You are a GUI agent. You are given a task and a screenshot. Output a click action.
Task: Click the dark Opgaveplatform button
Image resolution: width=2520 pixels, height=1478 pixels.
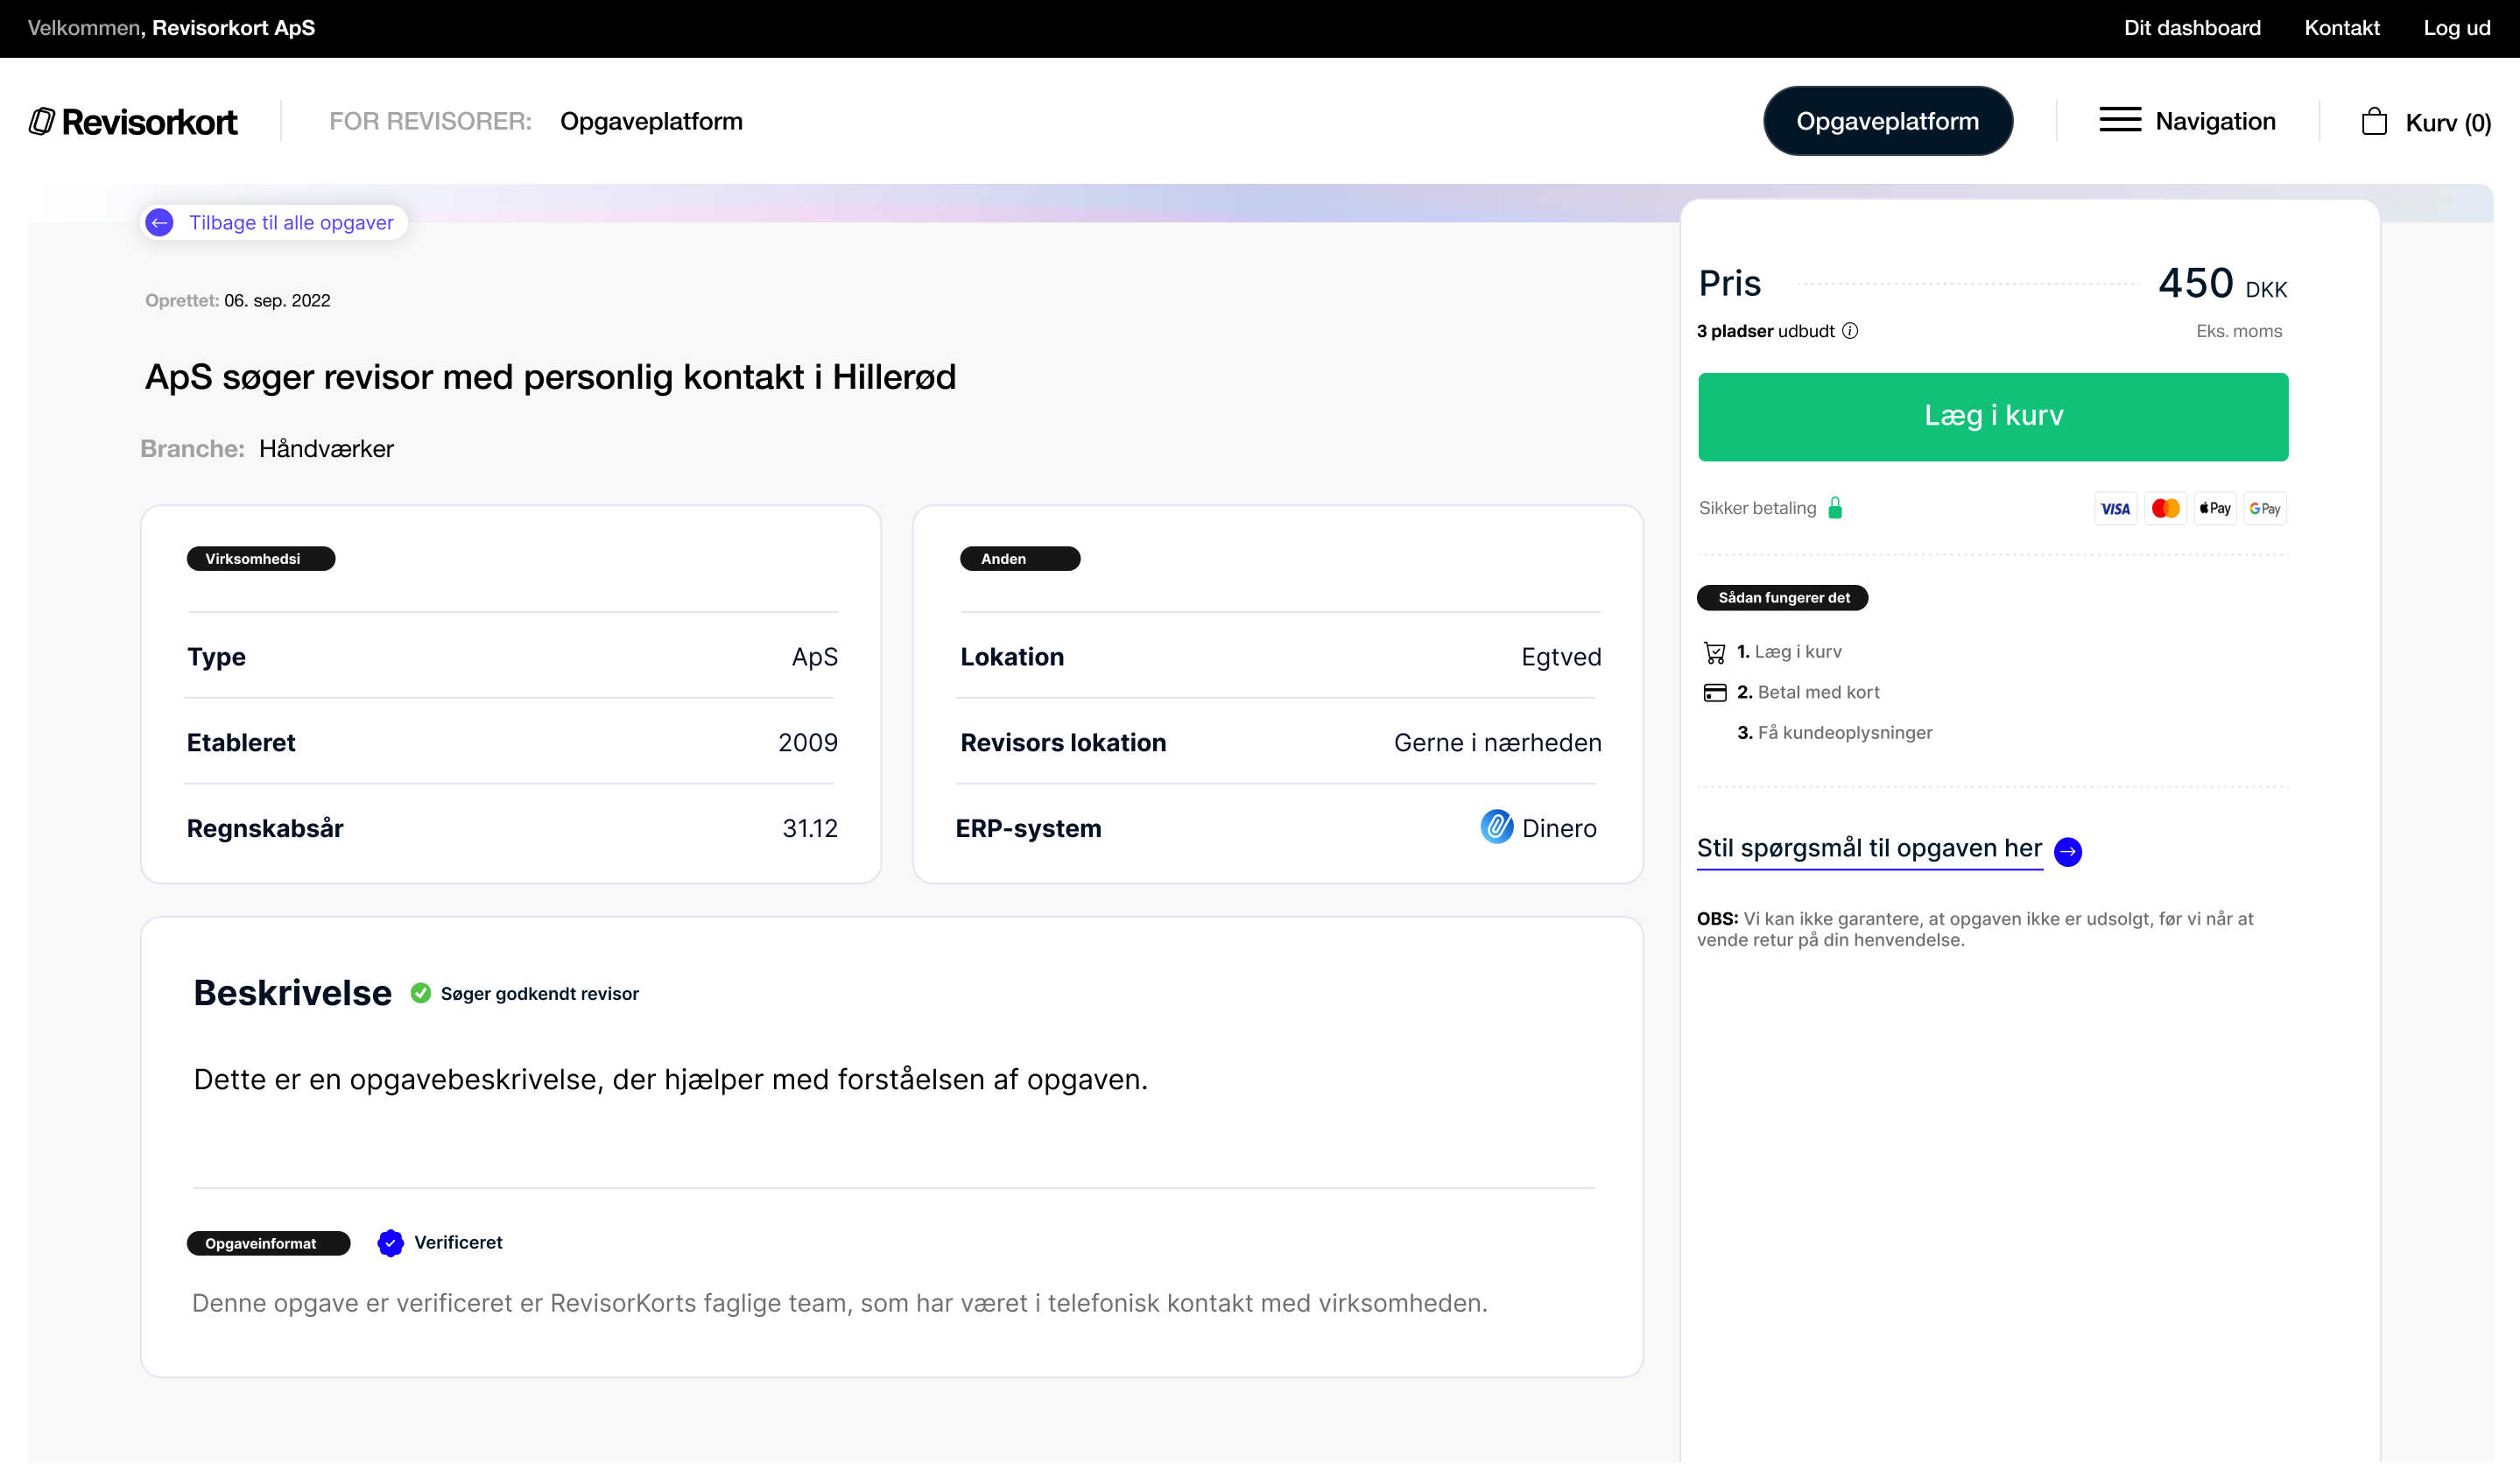pos(1887,121)
